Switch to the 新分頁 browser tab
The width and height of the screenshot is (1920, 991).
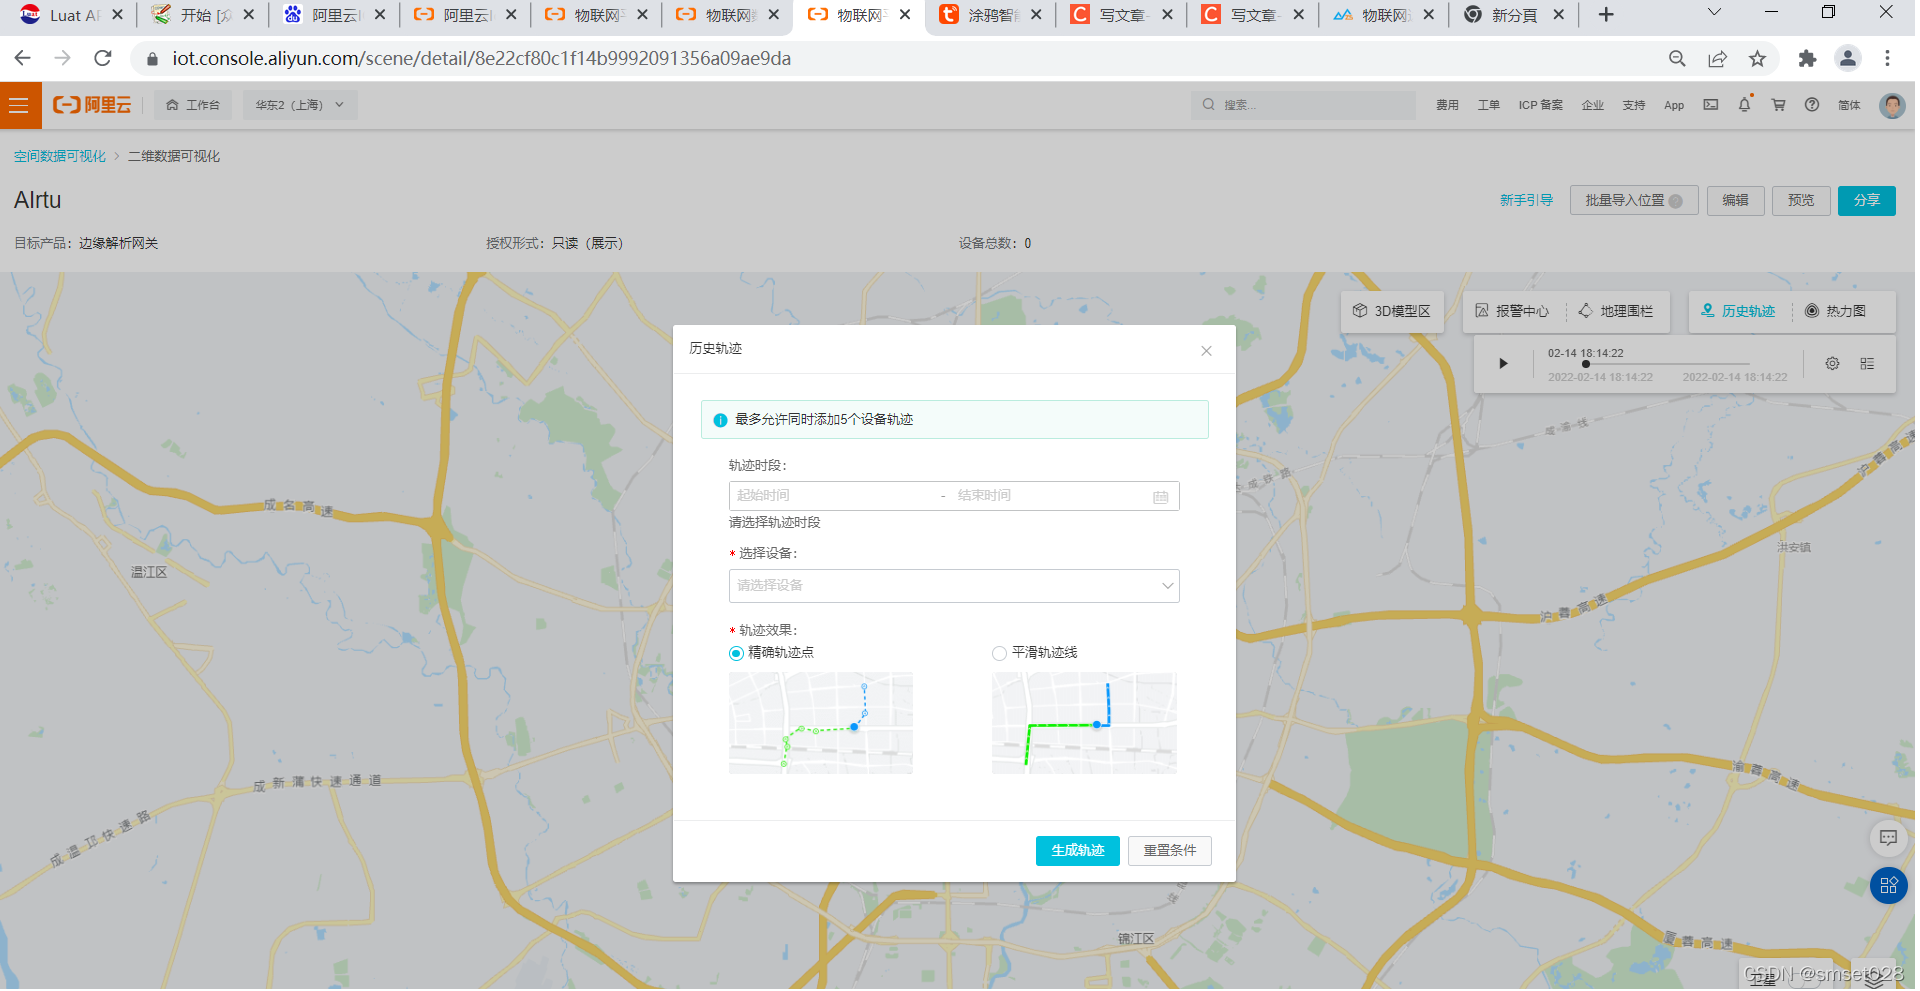1514,15
